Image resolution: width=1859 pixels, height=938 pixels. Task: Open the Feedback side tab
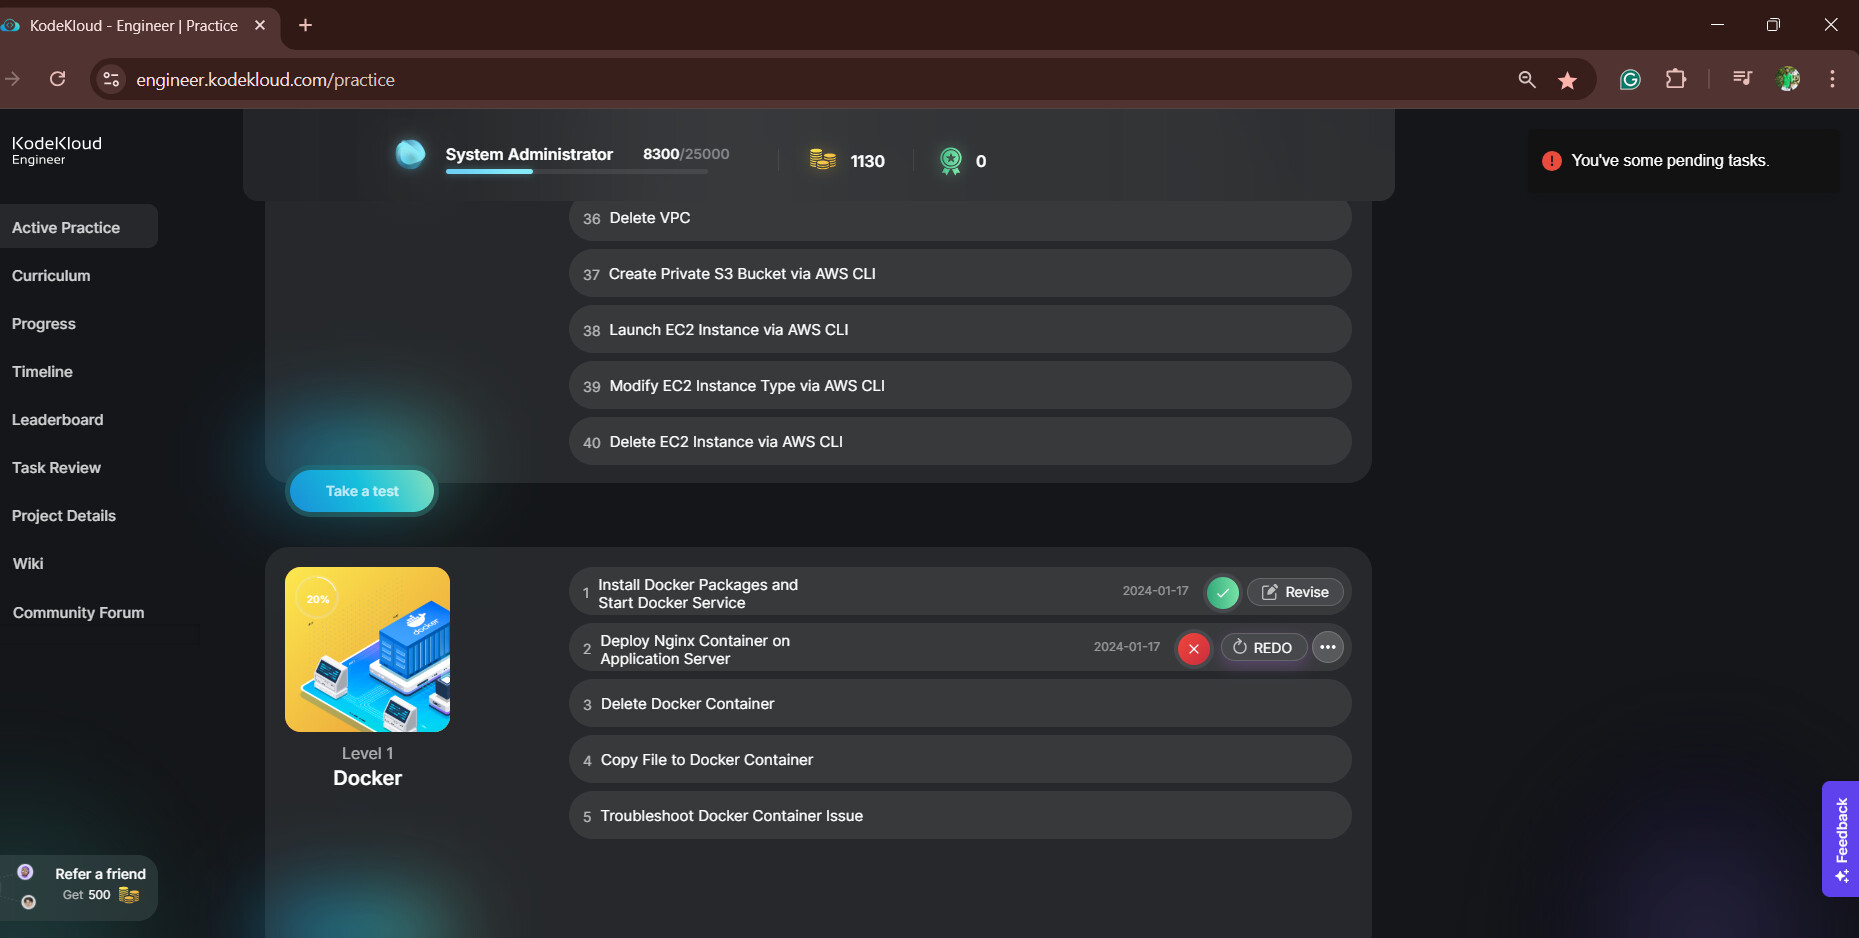tap(1840, 839)
